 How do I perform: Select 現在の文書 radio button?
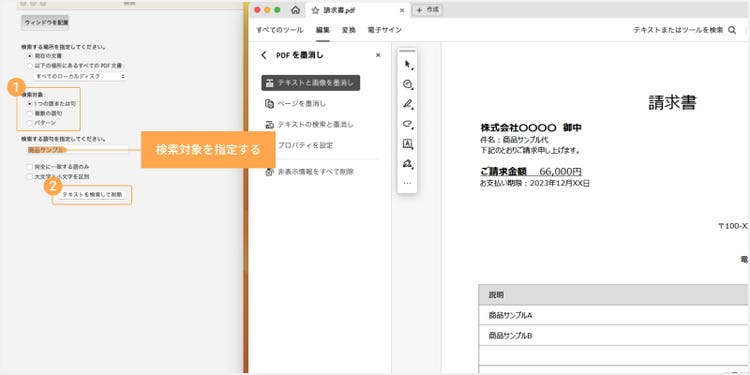[30, 56]
